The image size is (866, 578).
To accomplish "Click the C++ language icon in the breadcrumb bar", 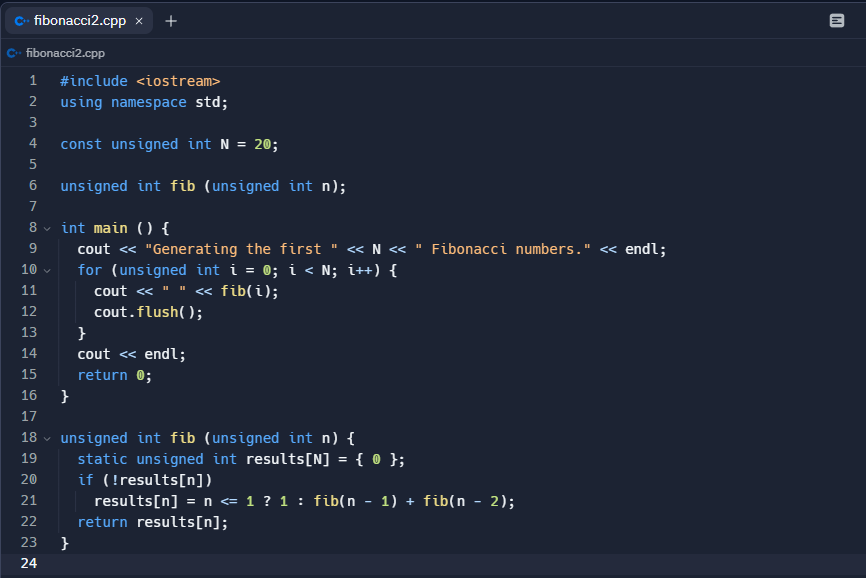I will 13,53.
